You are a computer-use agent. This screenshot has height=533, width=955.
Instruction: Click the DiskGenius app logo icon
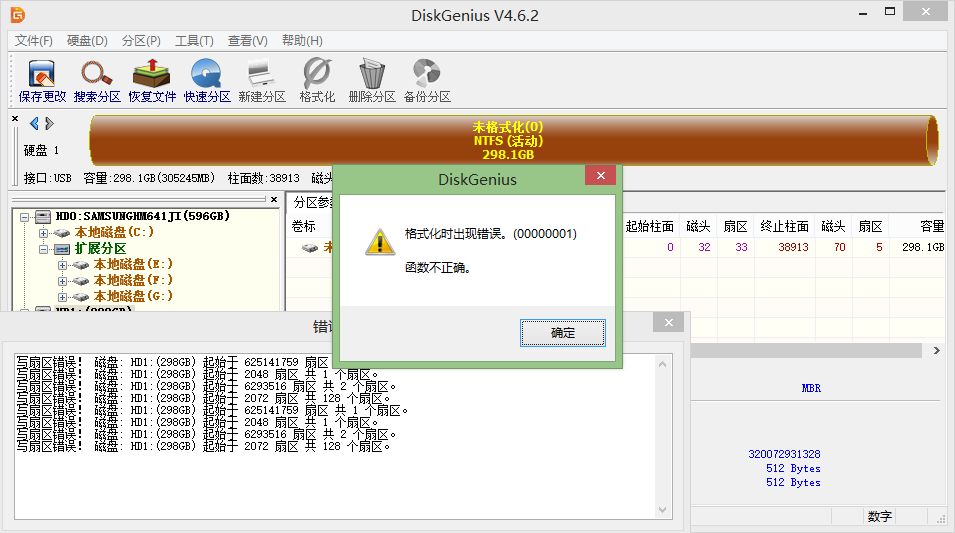pos(18,15)
